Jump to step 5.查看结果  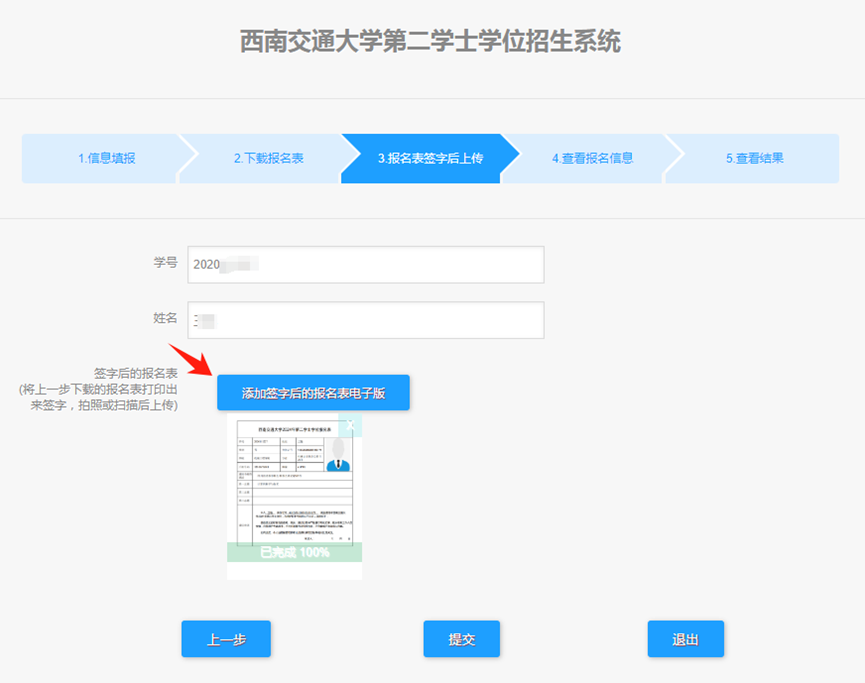[x=754, y=158]
